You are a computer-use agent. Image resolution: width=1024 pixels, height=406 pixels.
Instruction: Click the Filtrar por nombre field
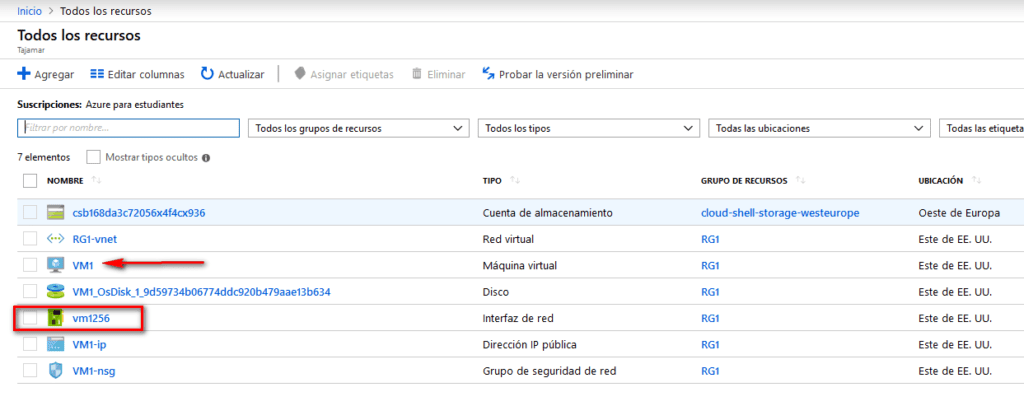(129, 128)
